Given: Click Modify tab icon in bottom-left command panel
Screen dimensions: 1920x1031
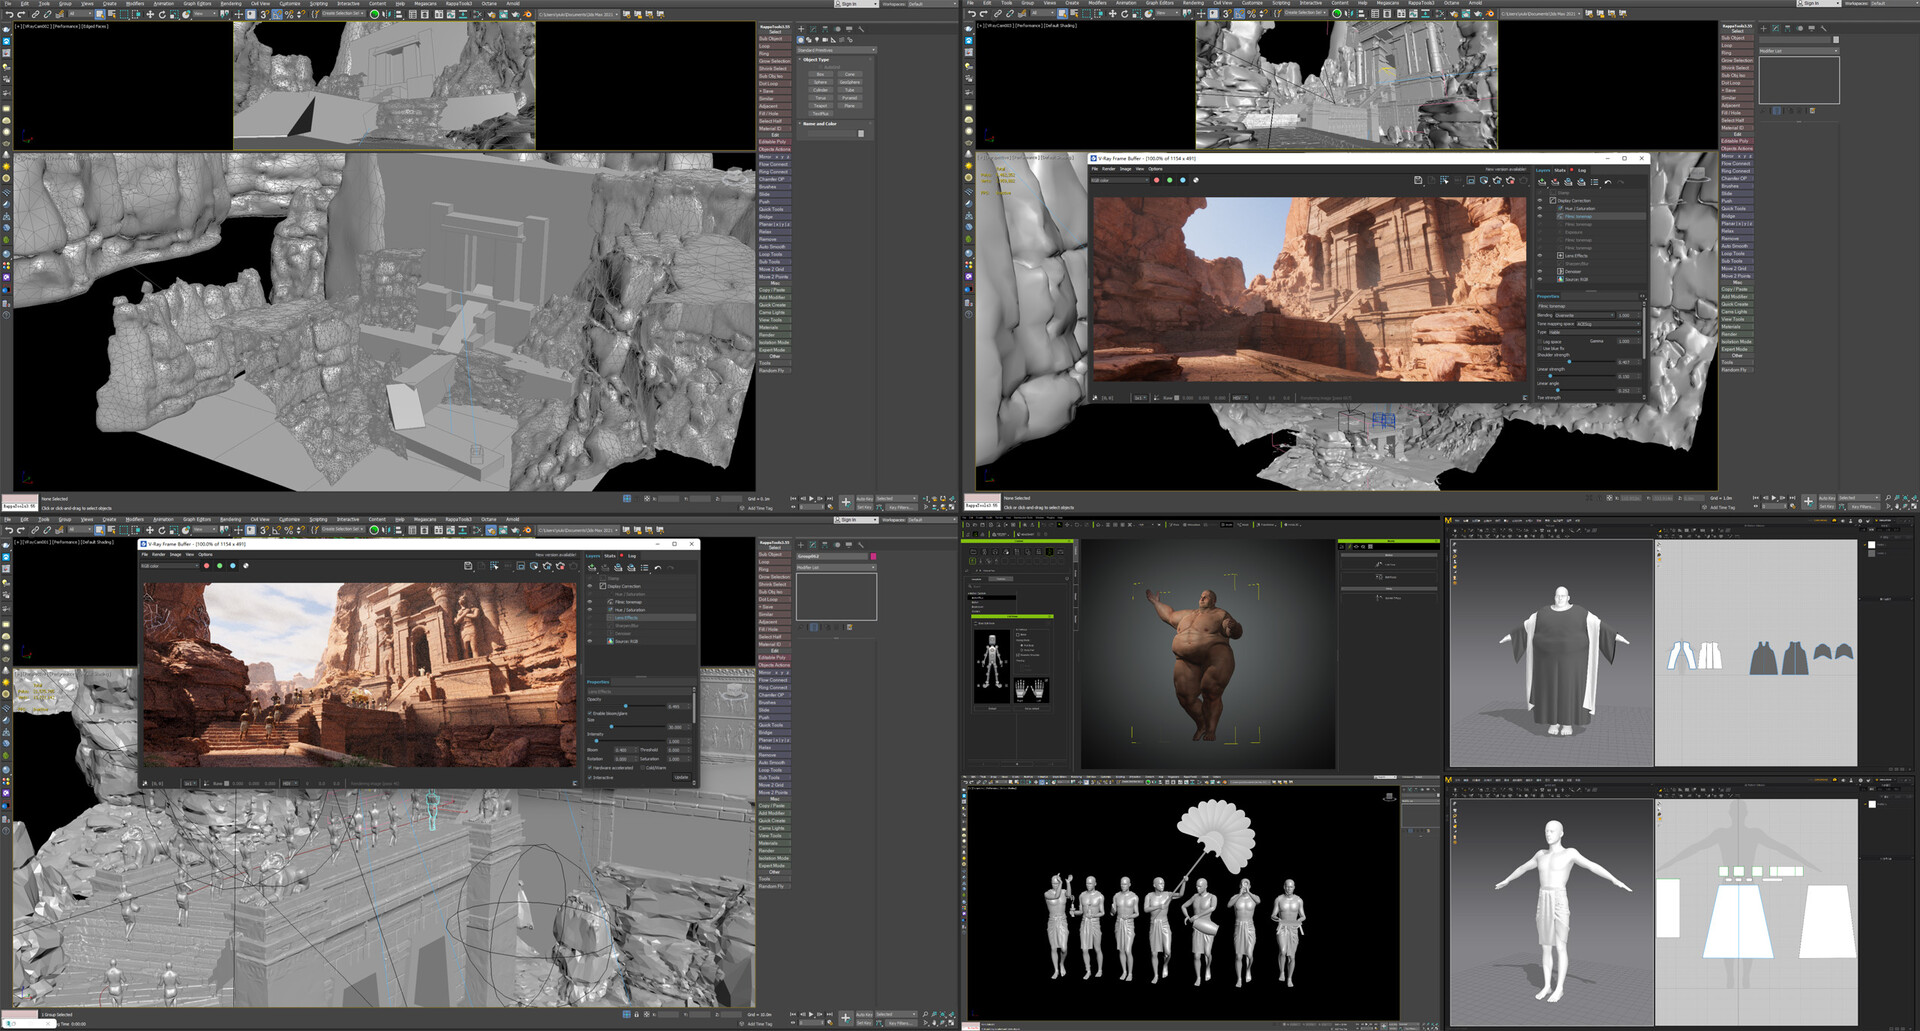Looking at the screenshot, I should pyautogui.click(x=813, y=545).
